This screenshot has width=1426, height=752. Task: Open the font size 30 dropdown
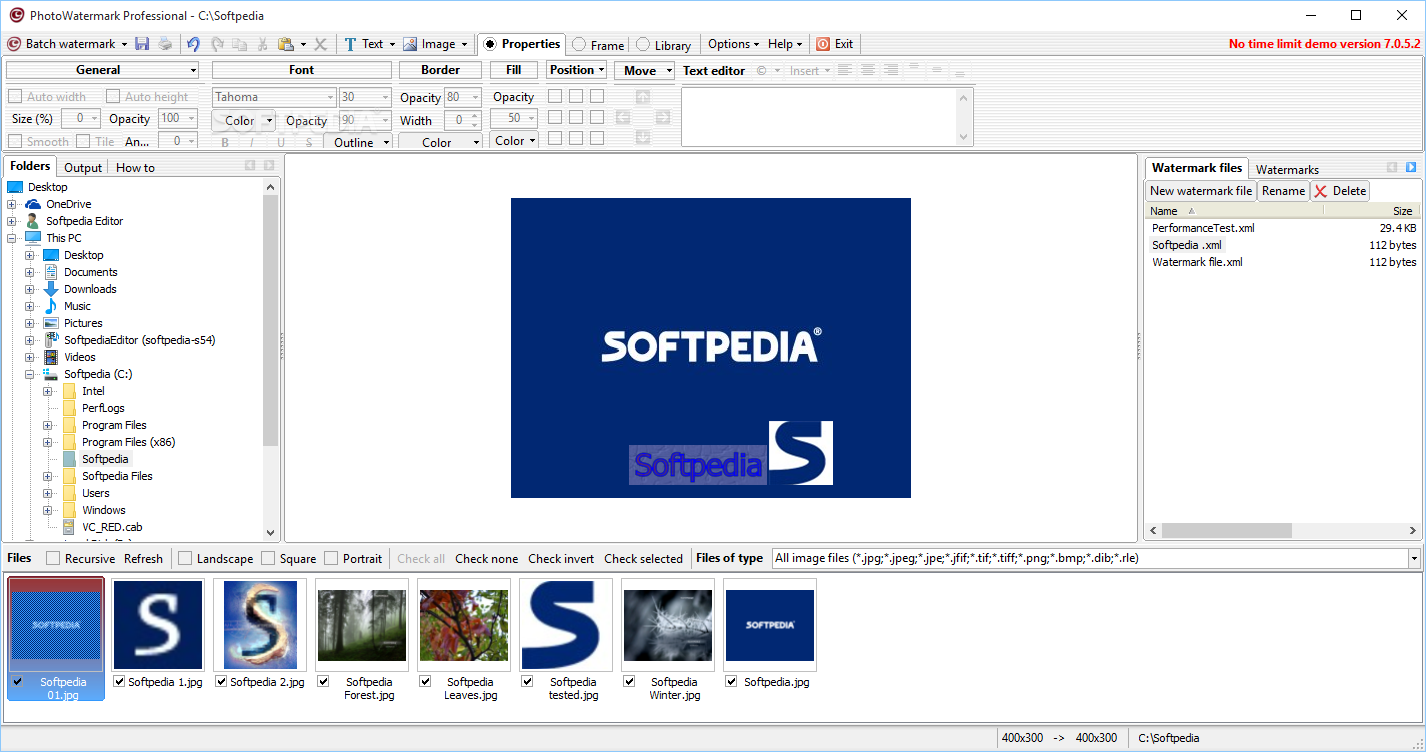point(385,98)
